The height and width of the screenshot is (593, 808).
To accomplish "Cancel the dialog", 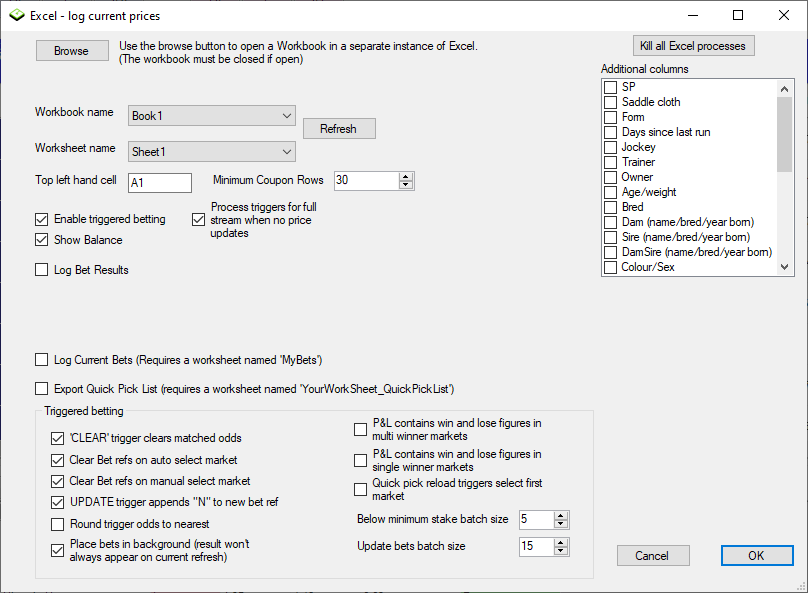I will pos(653,555).
